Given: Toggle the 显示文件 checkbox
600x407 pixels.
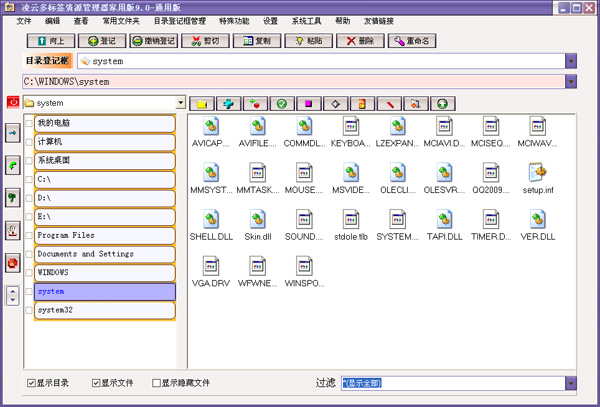Looking at the screenshot, I should (x=96, y=383).
